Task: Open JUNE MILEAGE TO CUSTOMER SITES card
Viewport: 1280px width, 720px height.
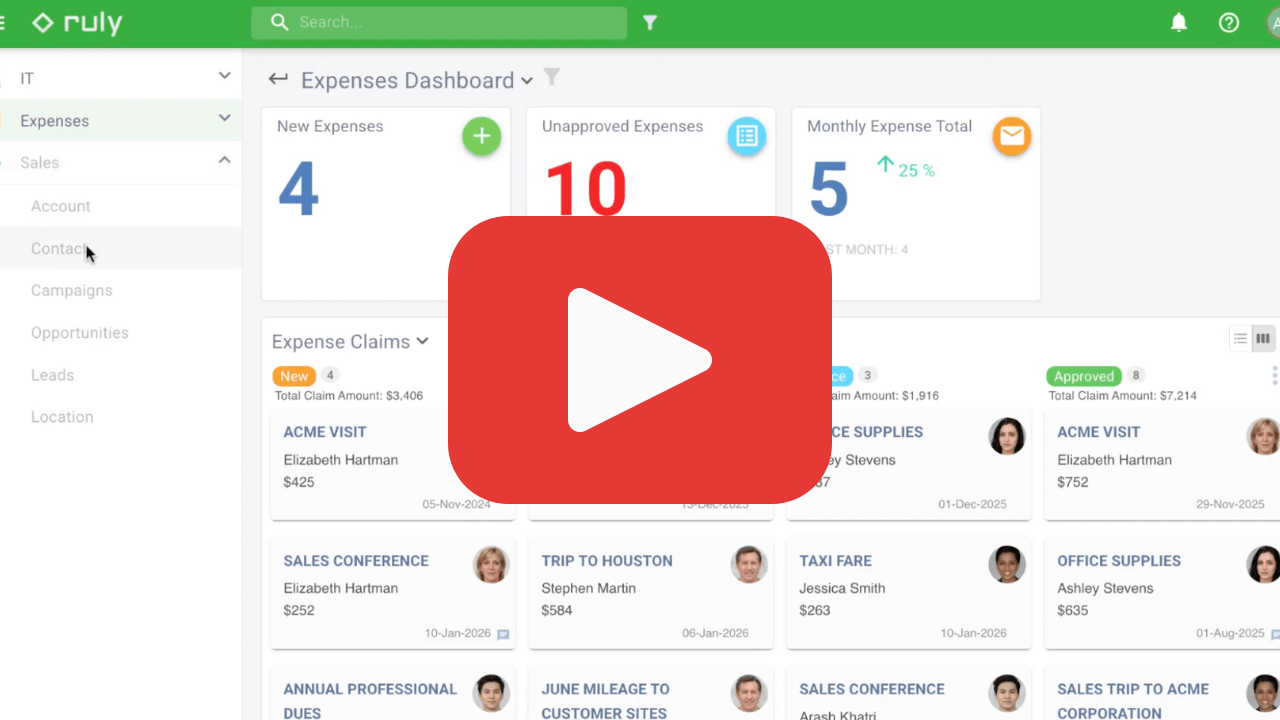Action: pos(651,694)
